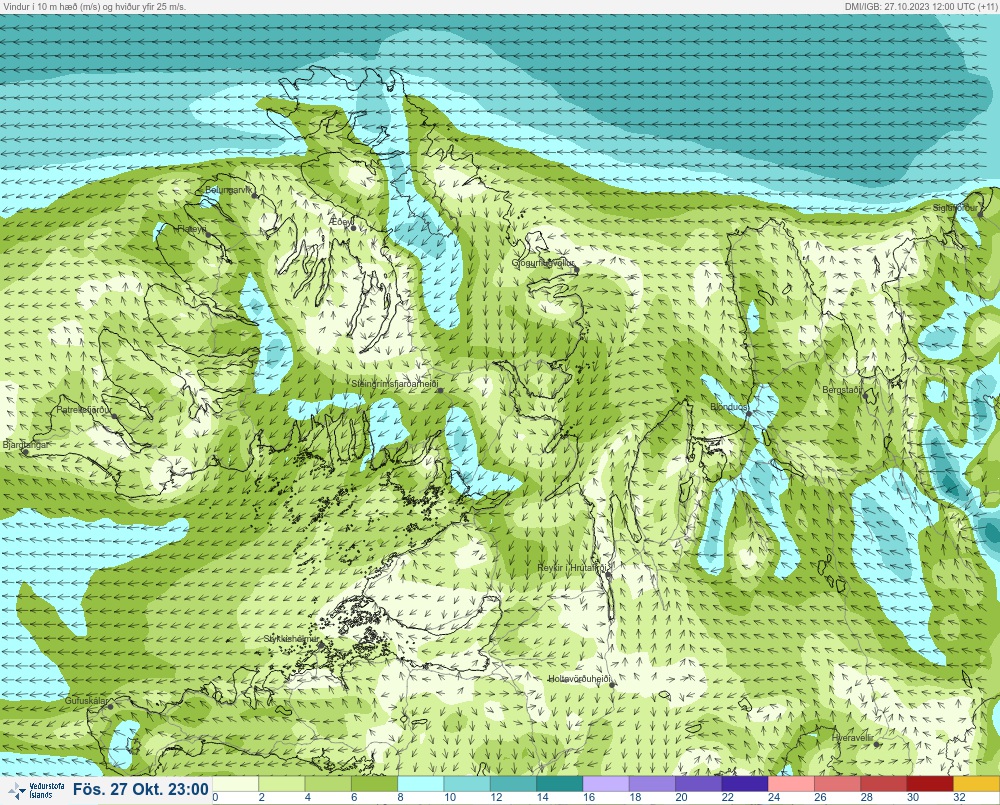
Task: Click the Bjargtangar station label
Action: click(26, 445)
